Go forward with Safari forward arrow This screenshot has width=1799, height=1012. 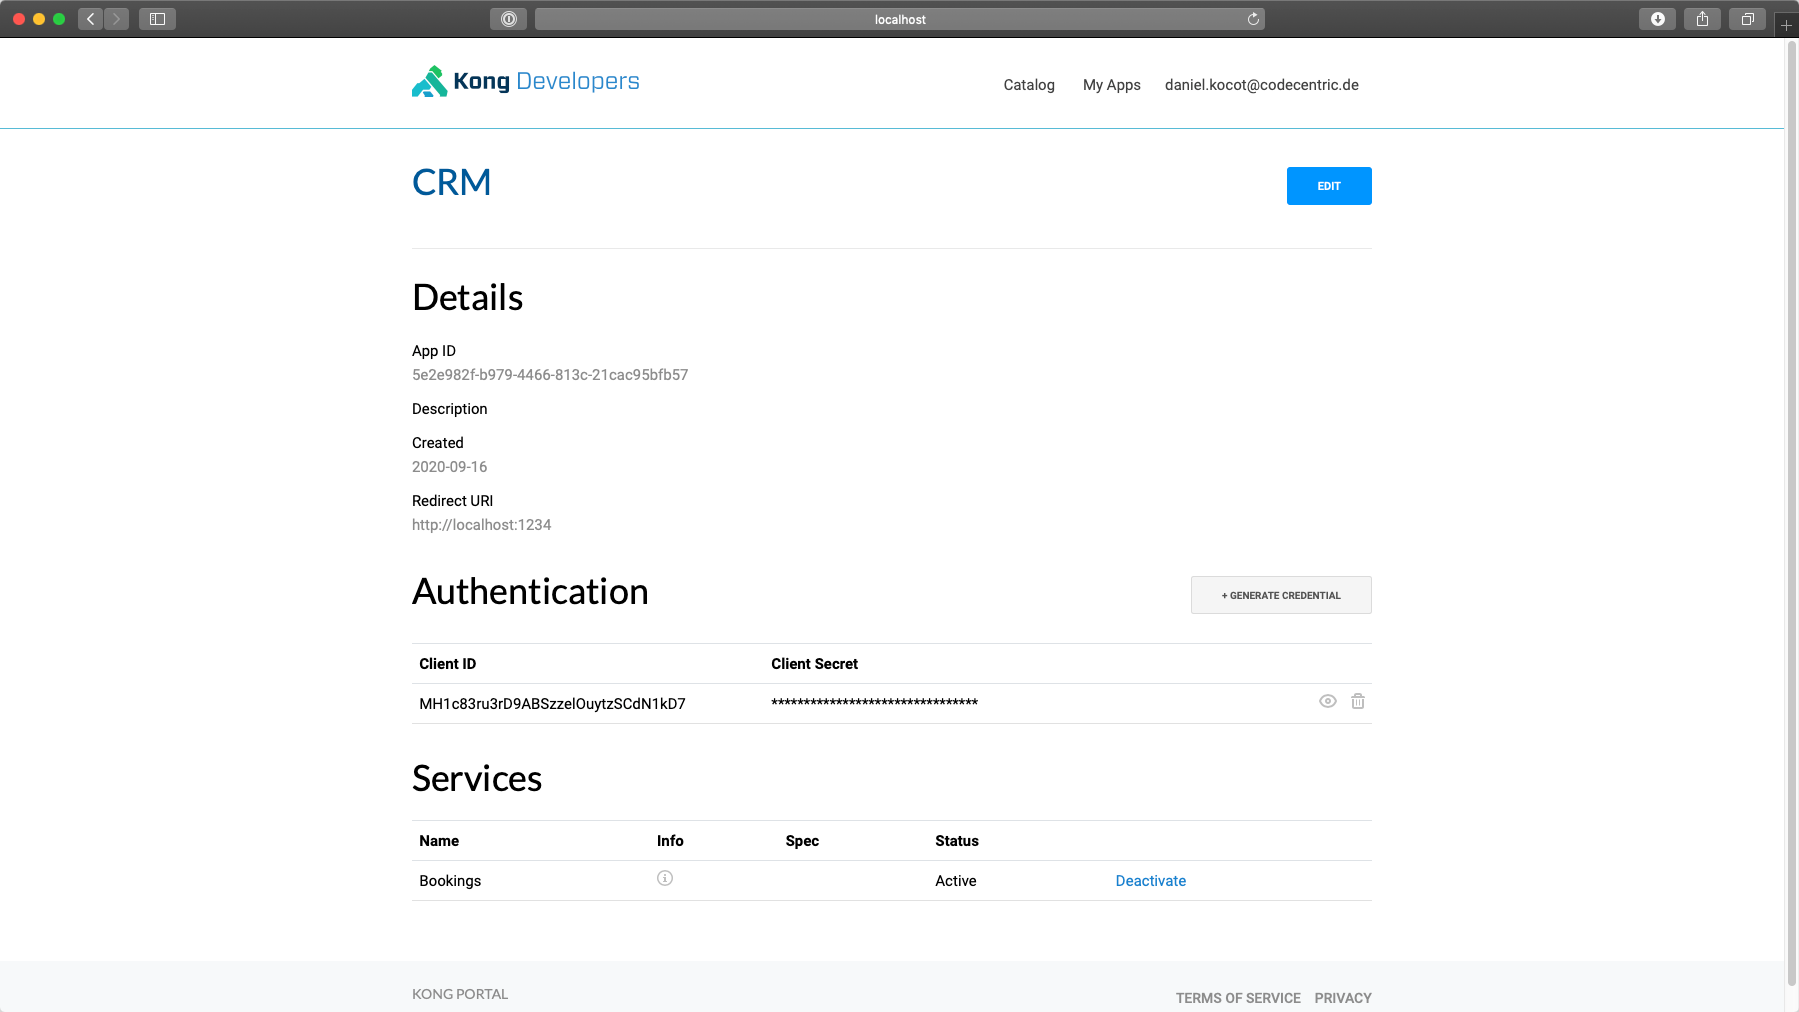117,19
